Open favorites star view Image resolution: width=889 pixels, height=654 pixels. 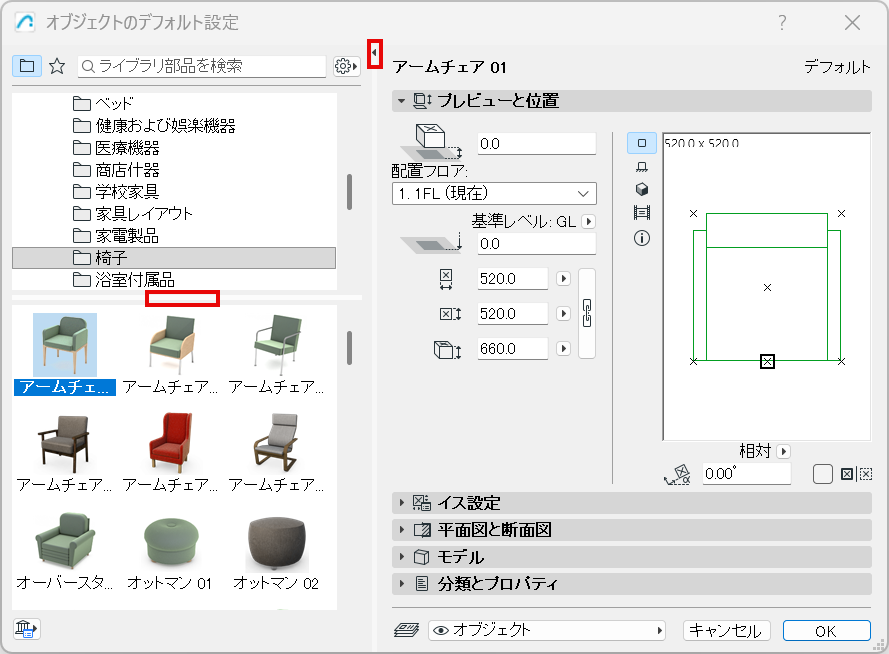(x=57, y=66)
